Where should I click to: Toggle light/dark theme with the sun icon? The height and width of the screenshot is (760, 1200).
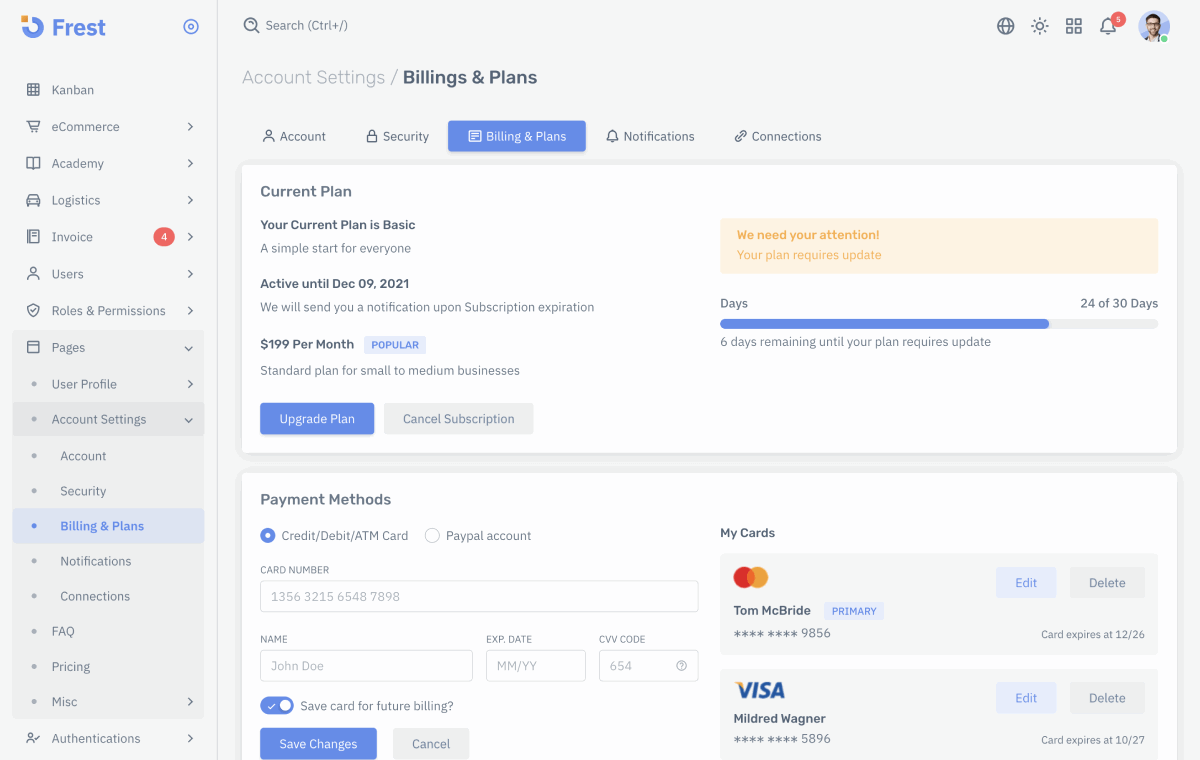[x=1040, y=26]
